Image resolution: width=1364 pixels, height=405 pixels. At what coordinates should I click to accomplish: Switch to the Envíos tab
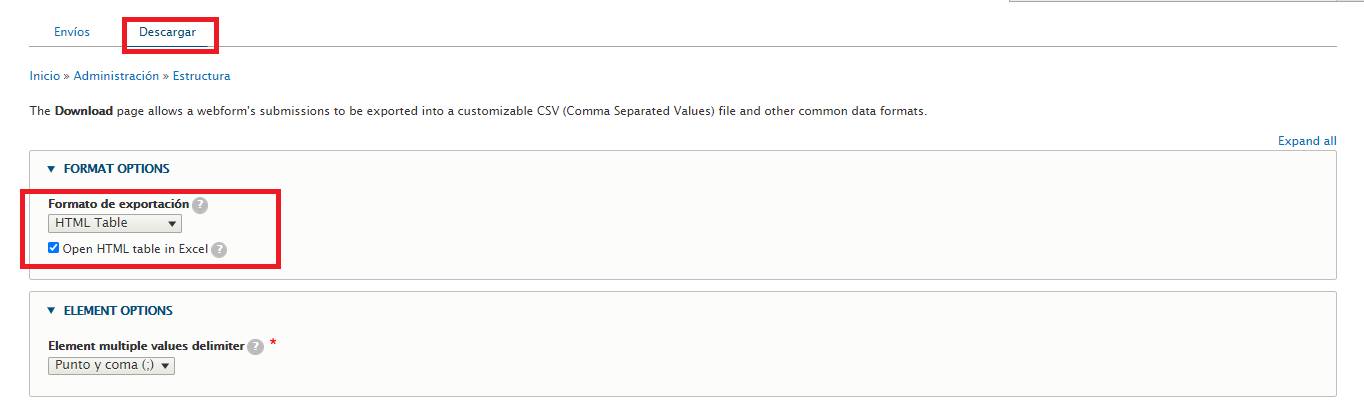72,32
